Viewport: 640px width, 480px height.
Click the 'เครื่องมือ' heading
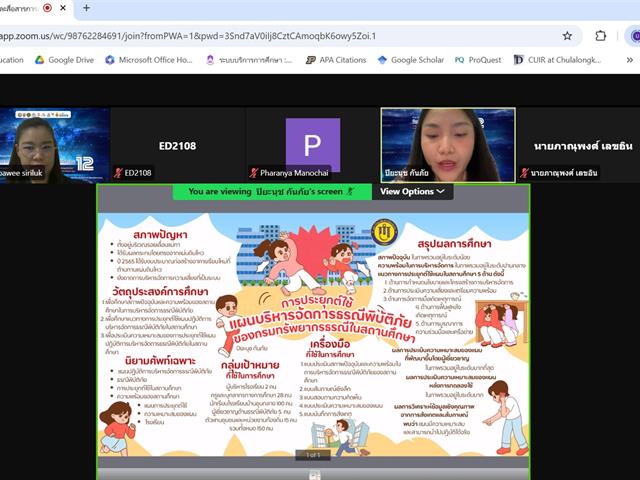pyautogui.click(x=330, y=344)
